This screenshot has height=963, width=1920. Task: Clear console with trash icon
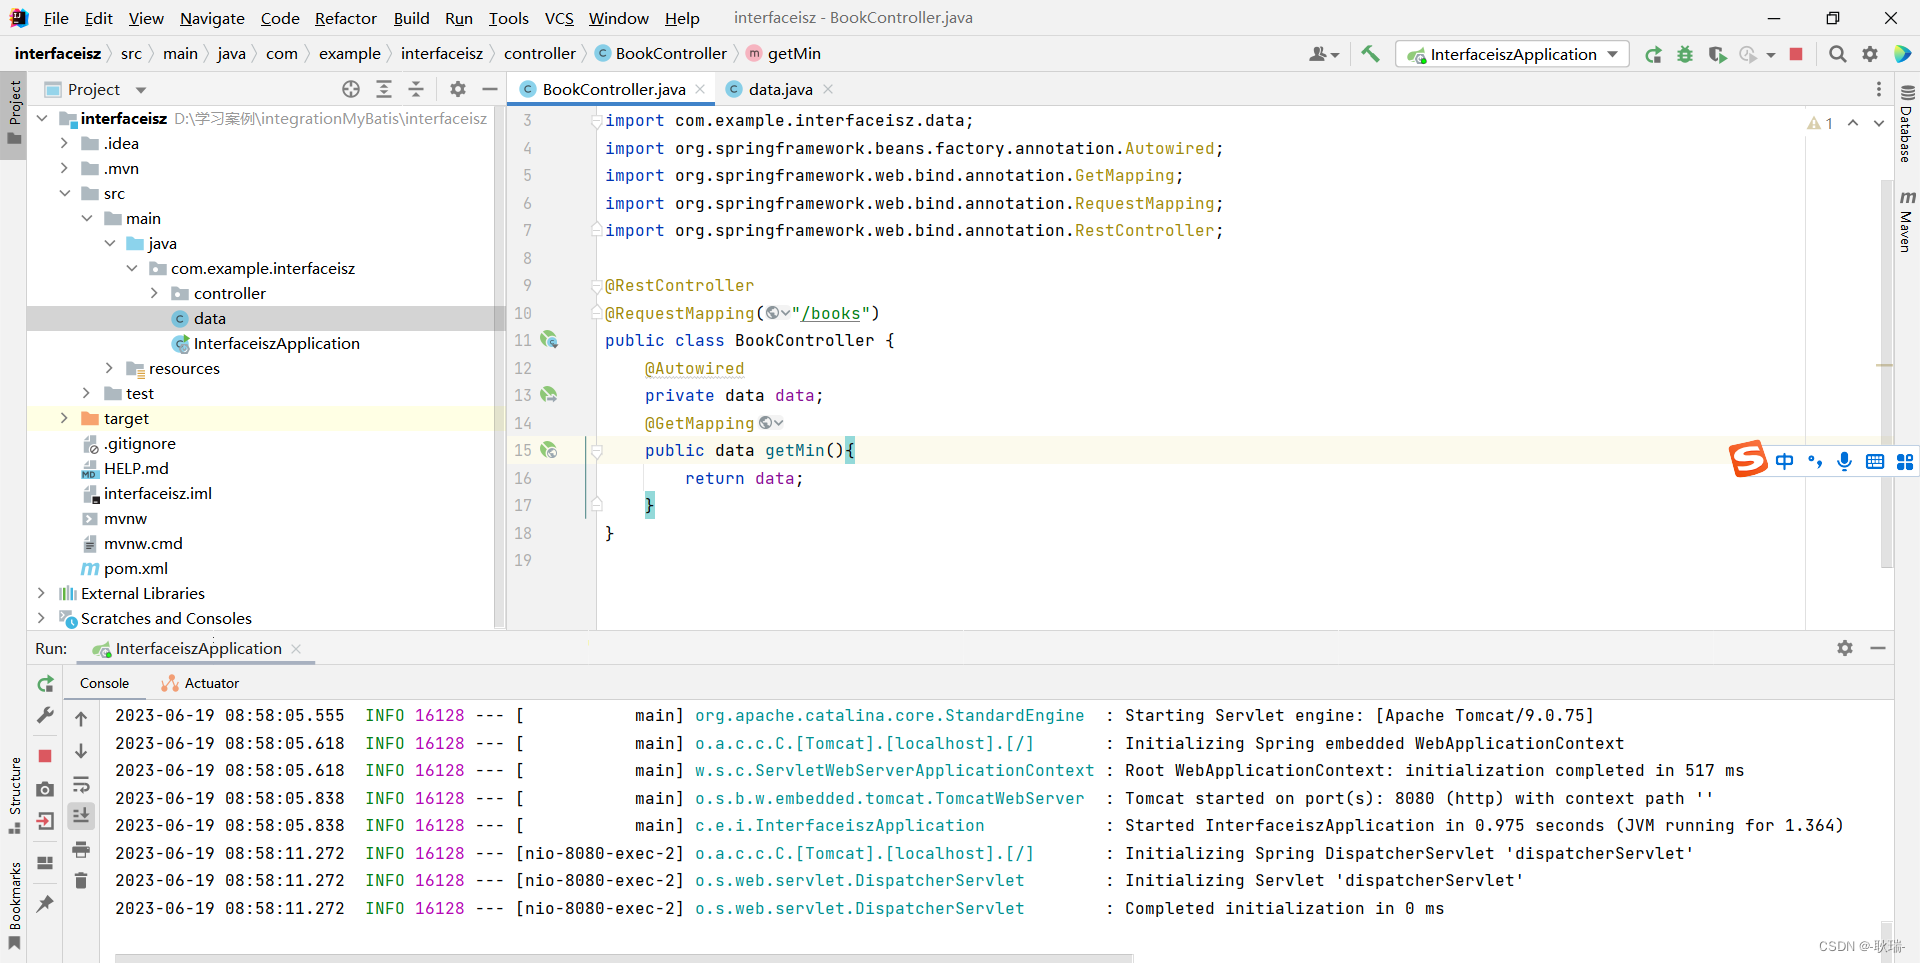point(81,880)
